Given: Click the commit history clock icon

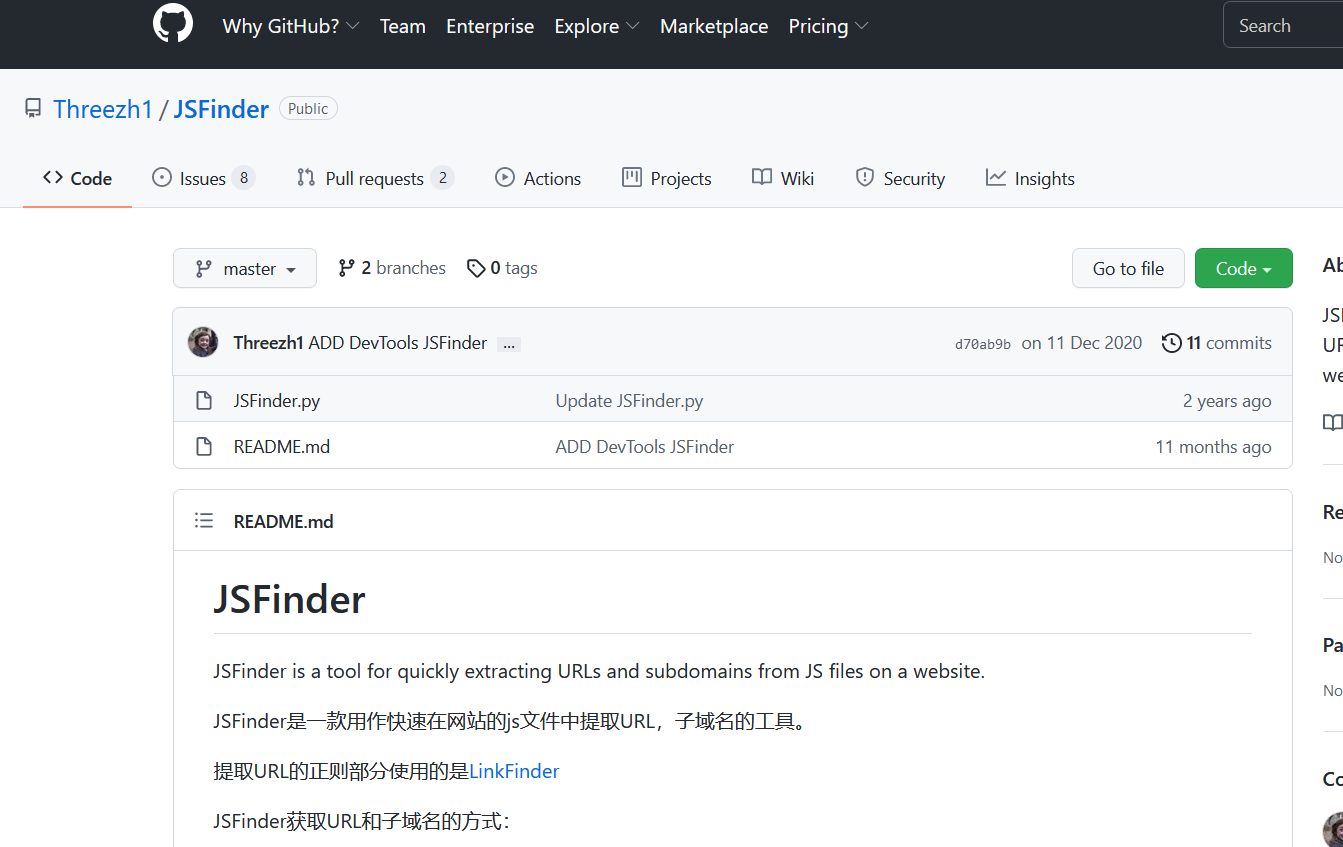Looking at the screenshot, I should 1171,343.
